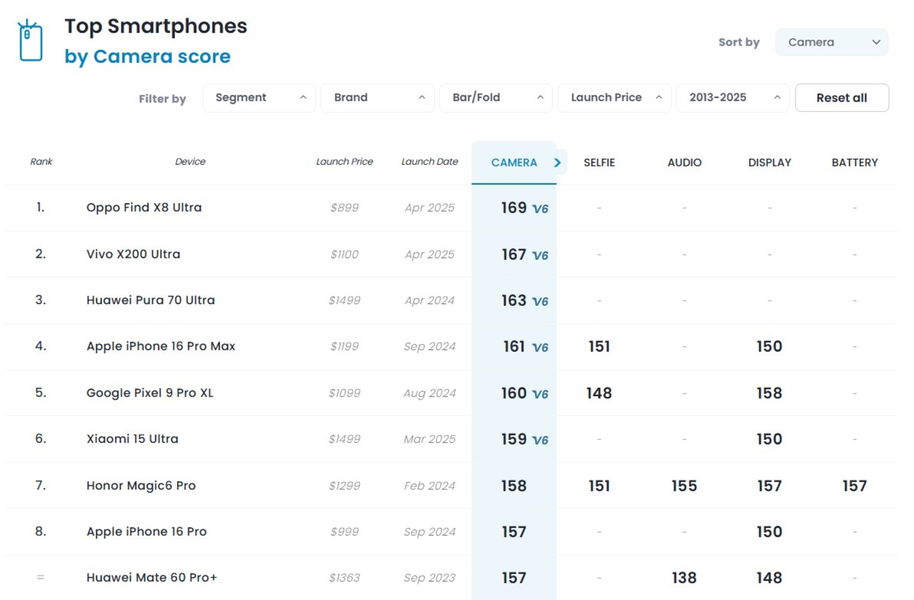Click the Reset all button
914x600 pixels.
tap(842, 98)
